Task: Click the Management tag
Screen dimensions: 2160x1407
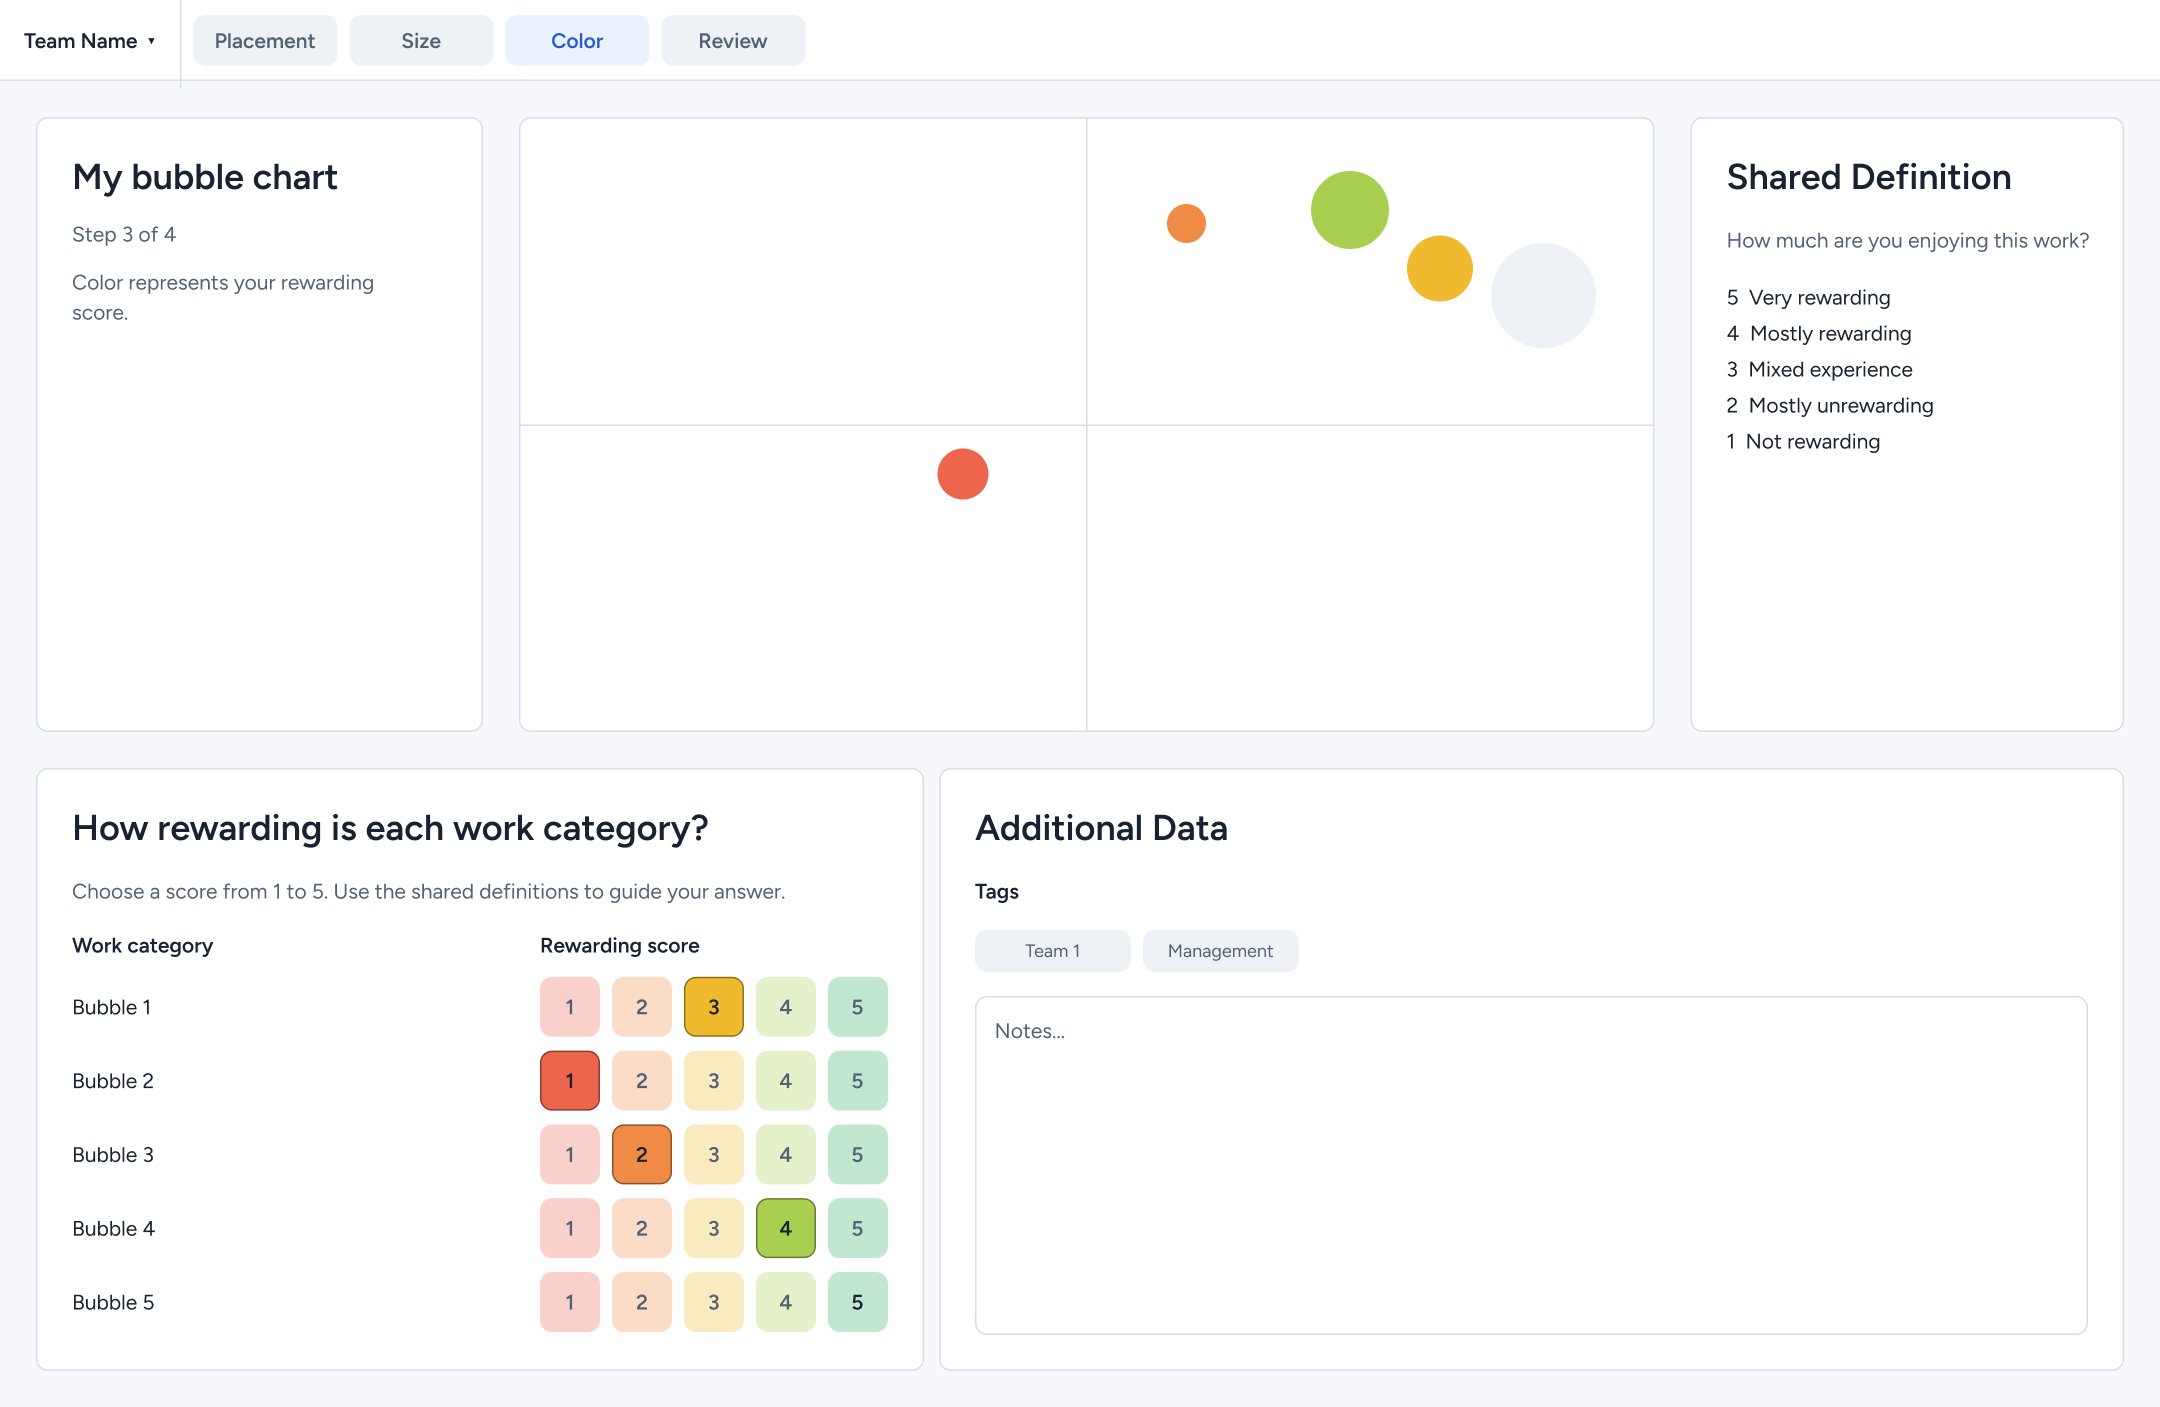Action: [1221, 951]
